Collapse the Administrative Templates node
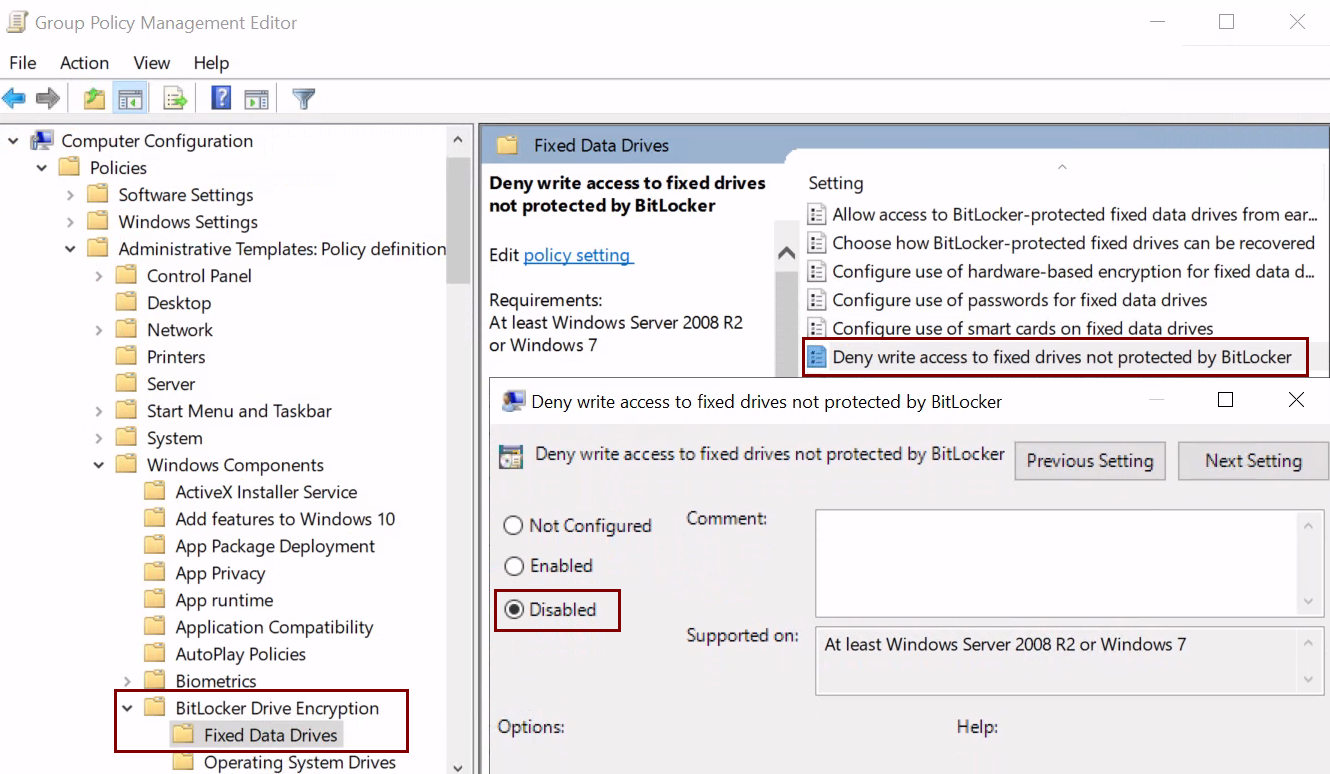1330x774 pixels. click(x=70, y=249)
